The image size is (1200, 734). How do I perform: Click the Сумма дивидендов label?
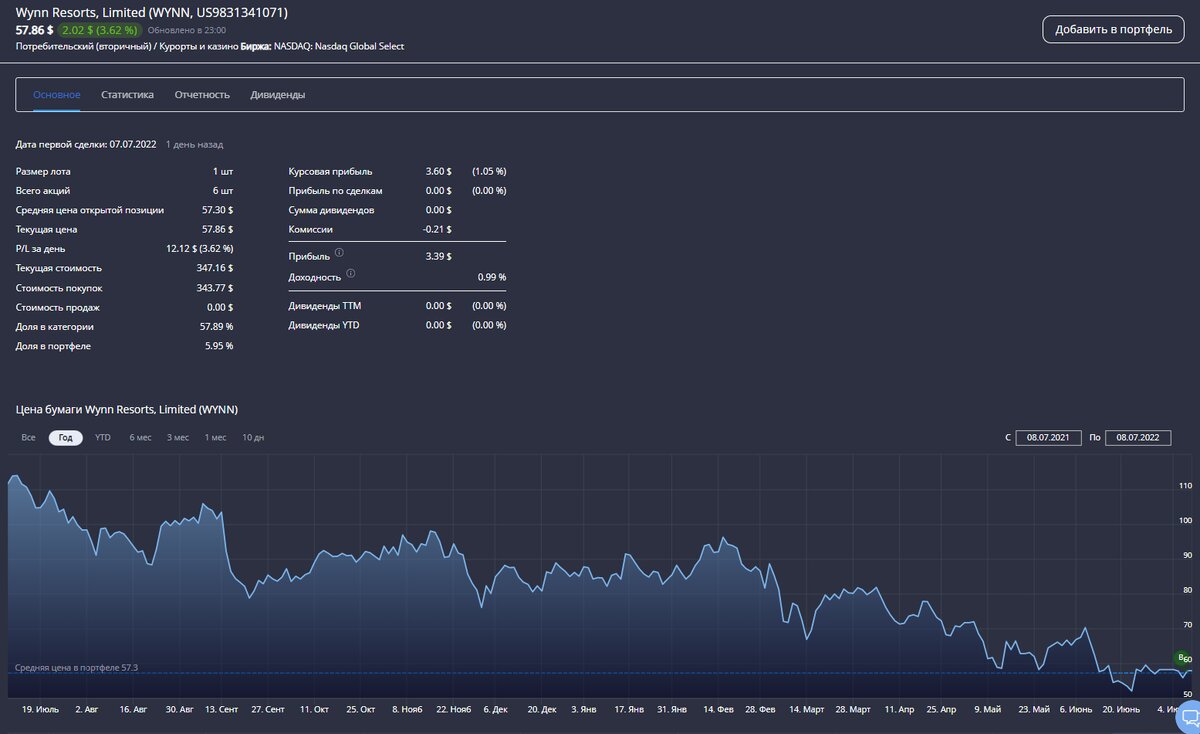tap(331, 210)
